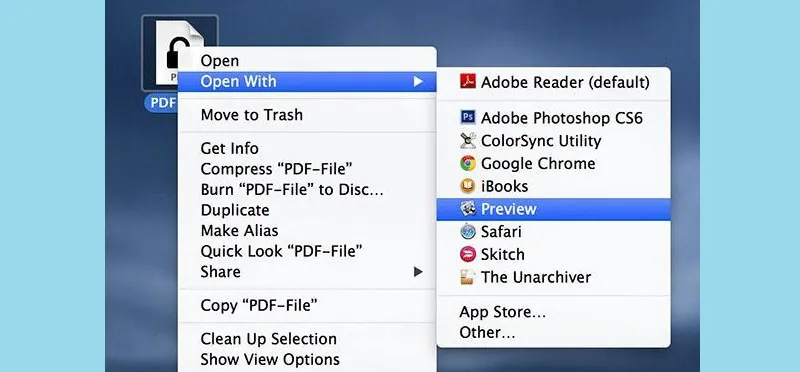Select Duplicate in context menu
The width and height of the screenshot is (800, 372).
coord(307,210)
